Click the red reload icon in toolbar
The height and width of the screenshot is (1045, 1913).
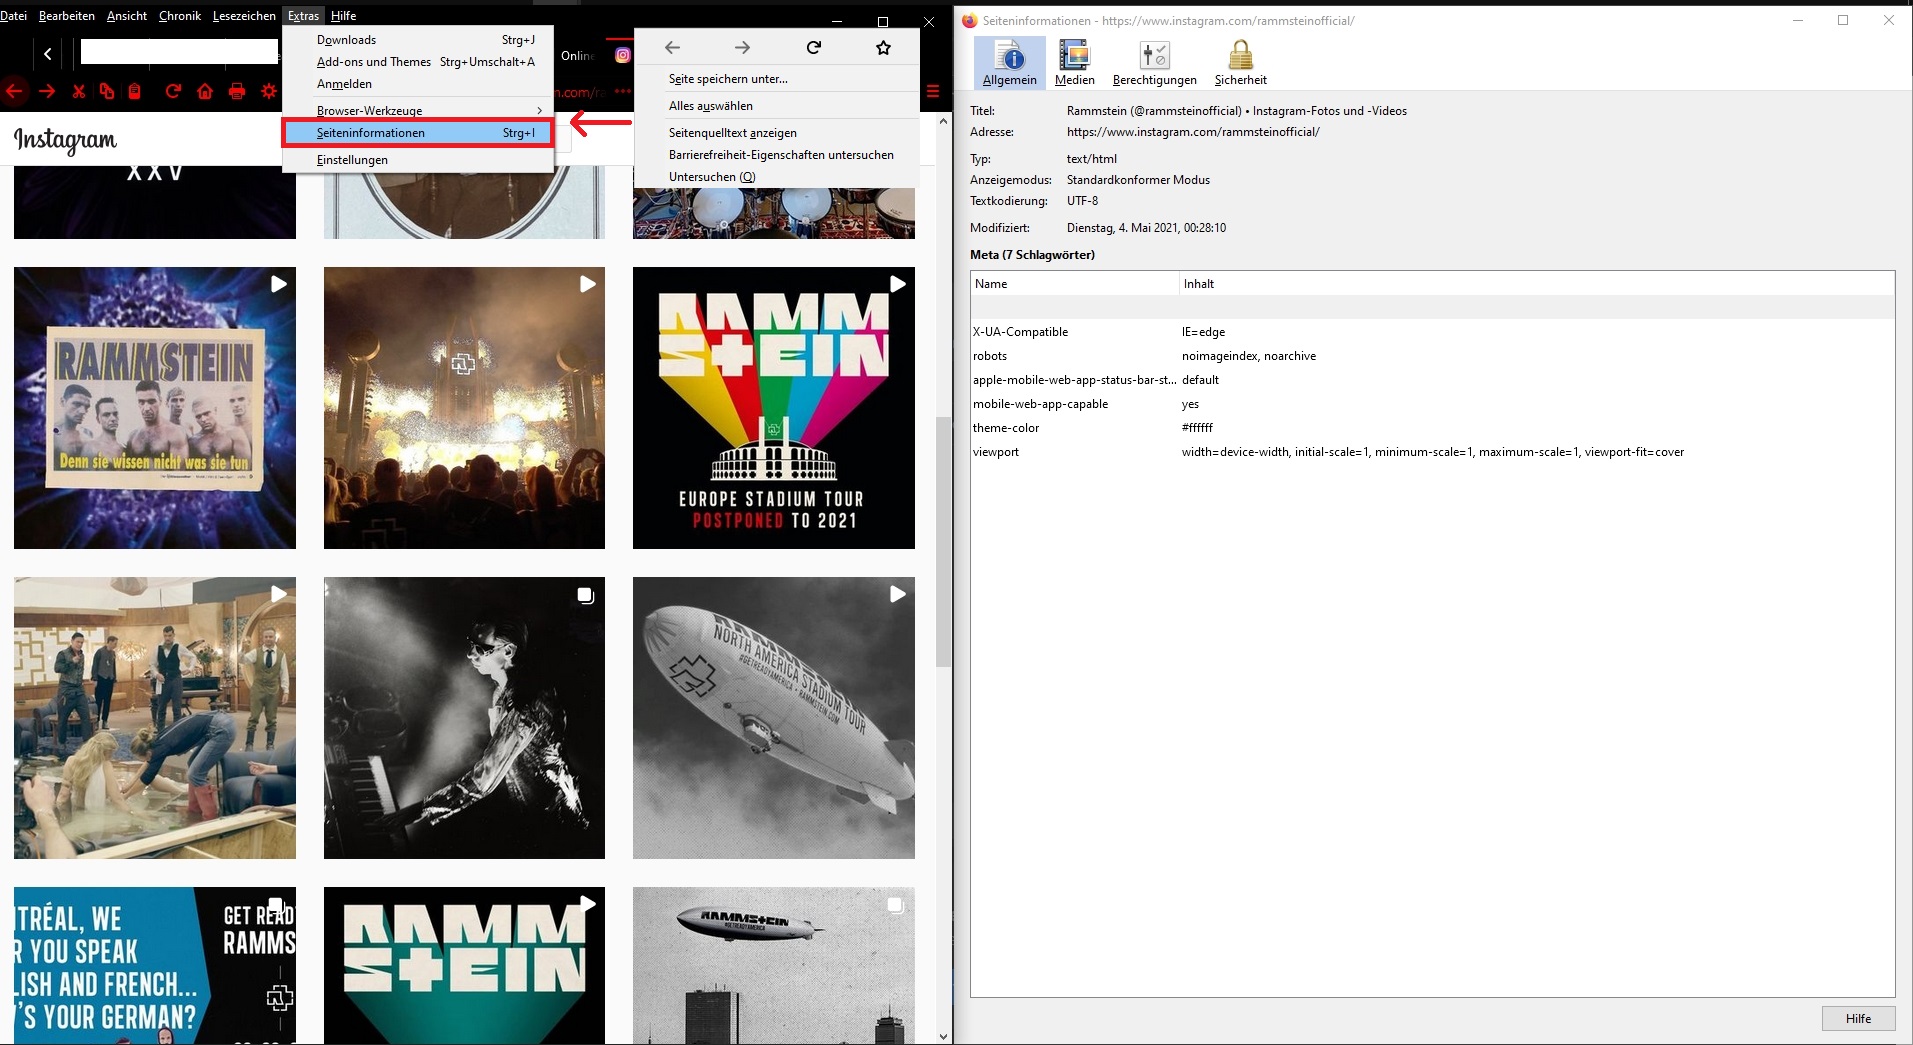pos(173,91)
